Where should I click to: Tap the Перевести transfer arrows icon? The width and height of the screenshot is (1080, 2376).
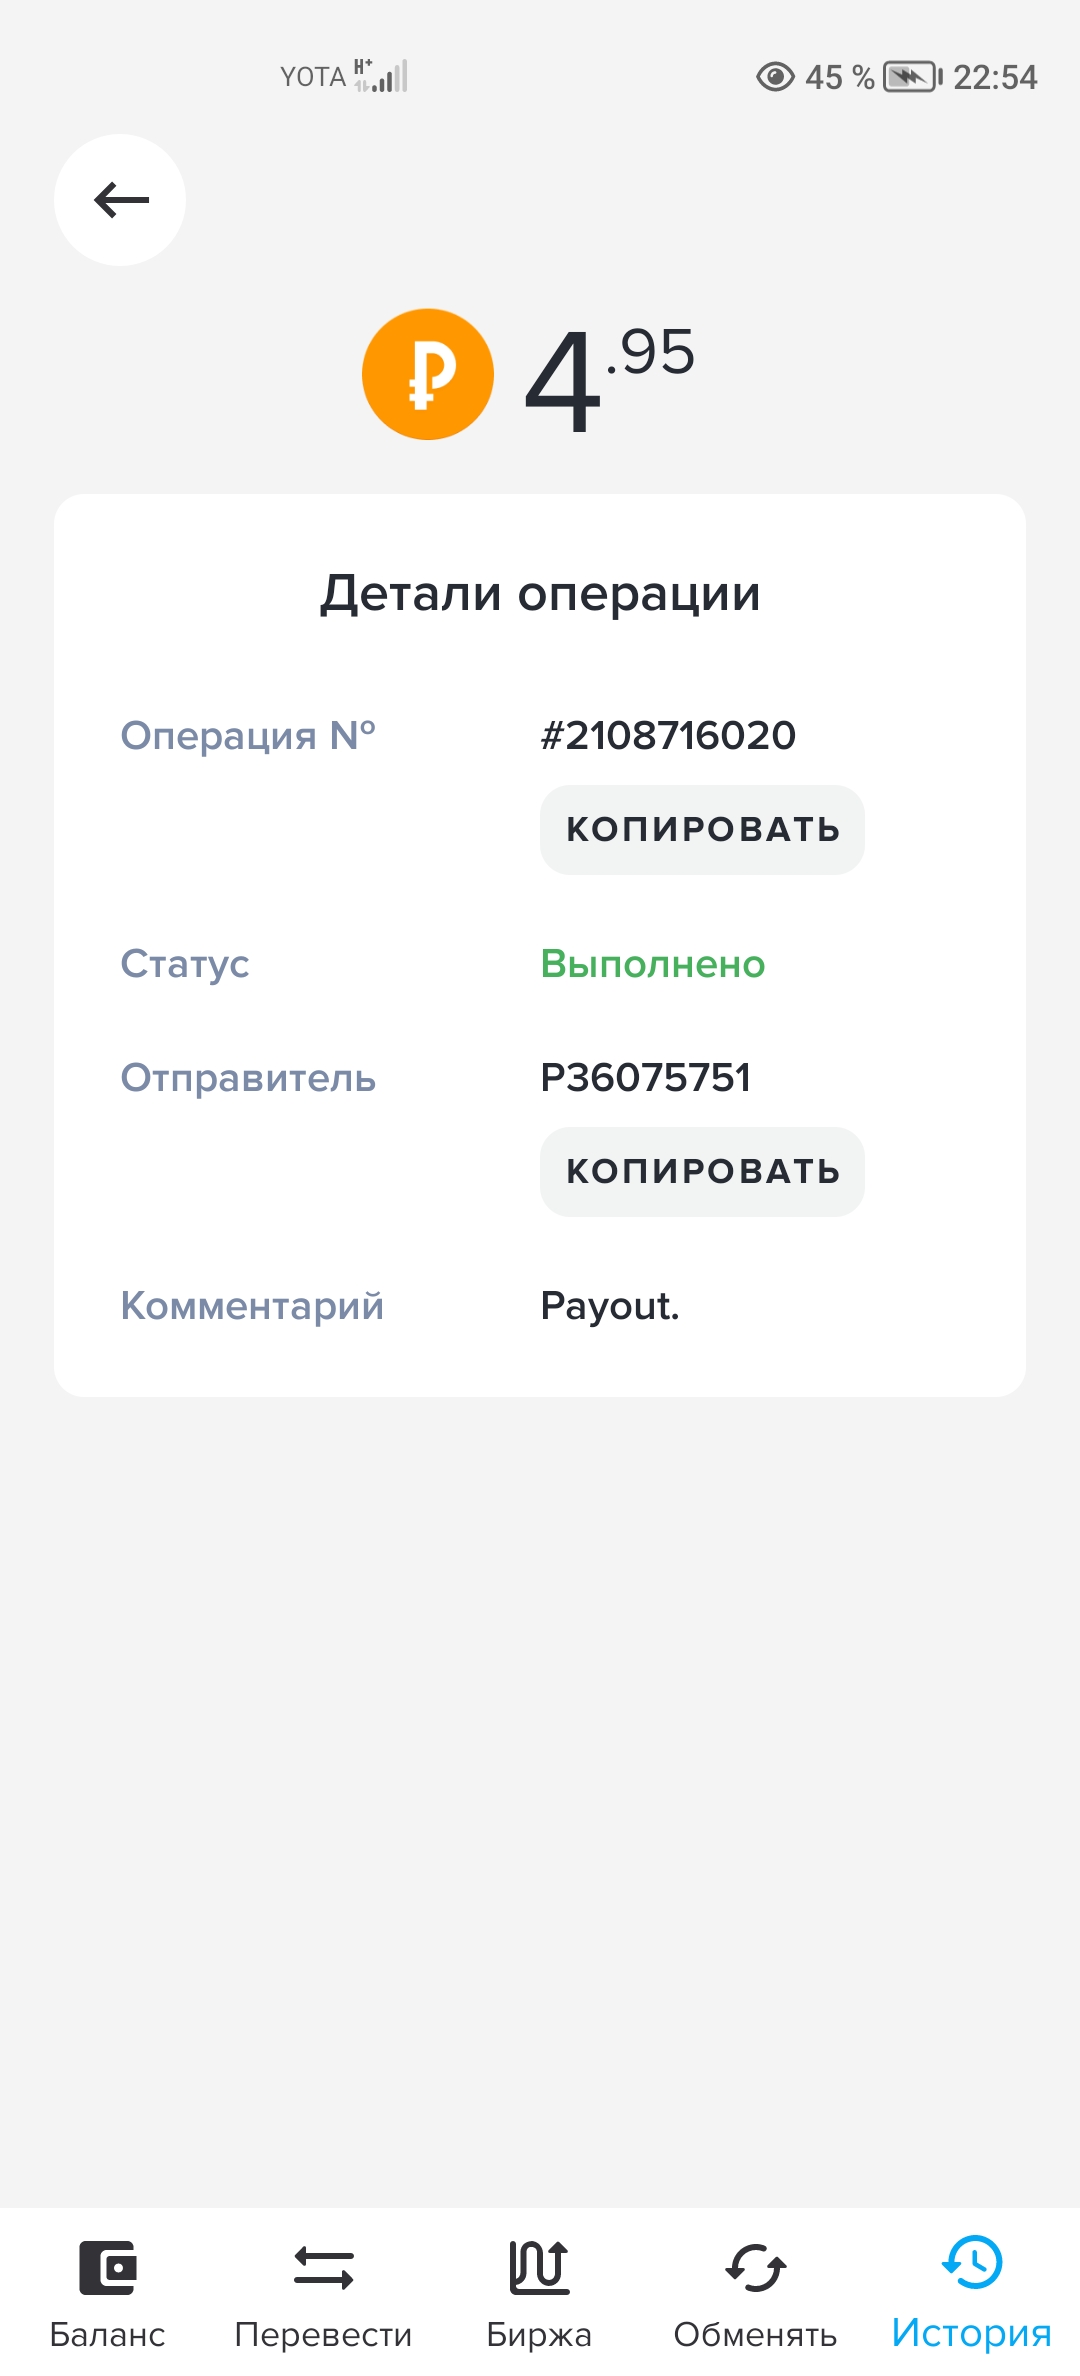click(x=323, y=2267)
